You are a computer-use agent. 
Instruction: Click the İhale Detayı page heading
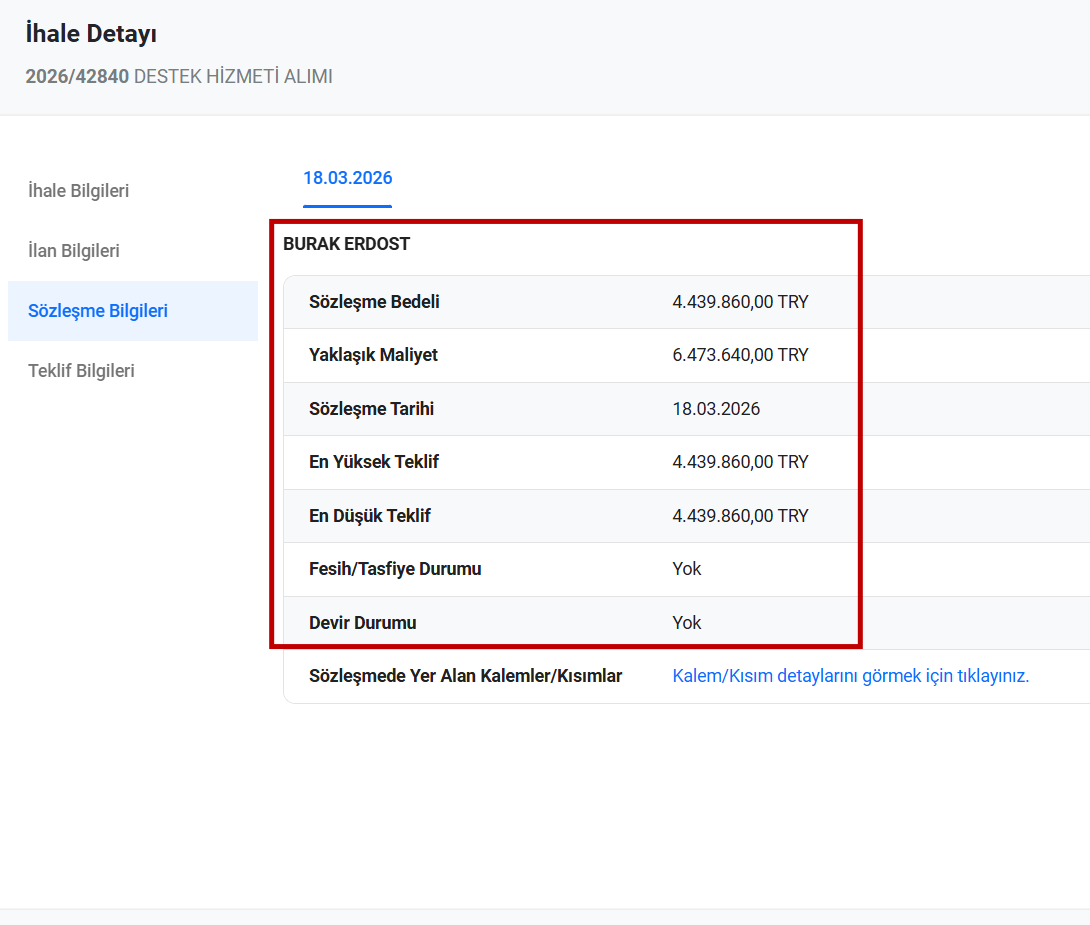[91, 34]
